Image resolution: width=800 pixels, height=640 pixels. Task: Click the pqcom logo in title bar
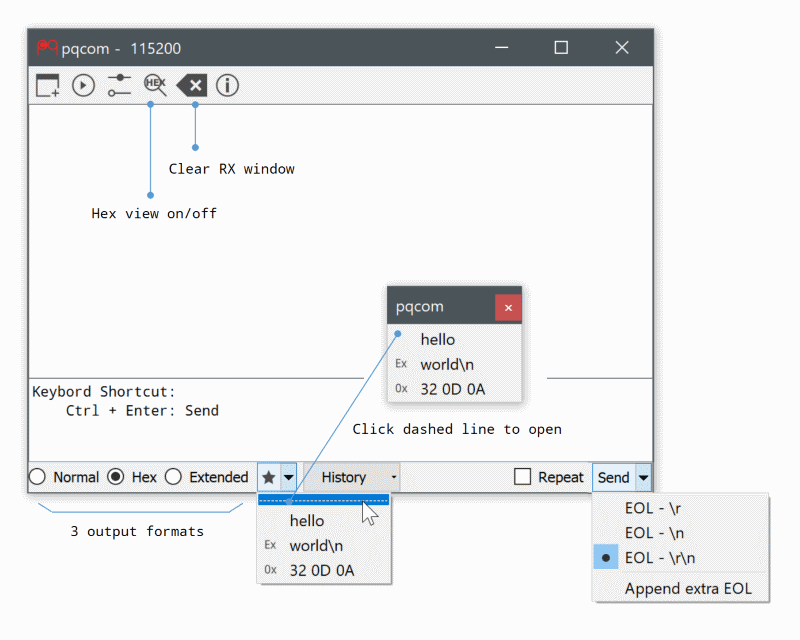(47, 47)
